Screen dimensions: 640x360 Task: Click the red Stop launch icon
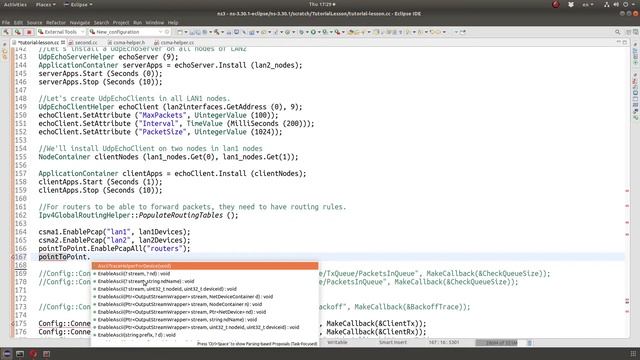(x=29, y=32)
